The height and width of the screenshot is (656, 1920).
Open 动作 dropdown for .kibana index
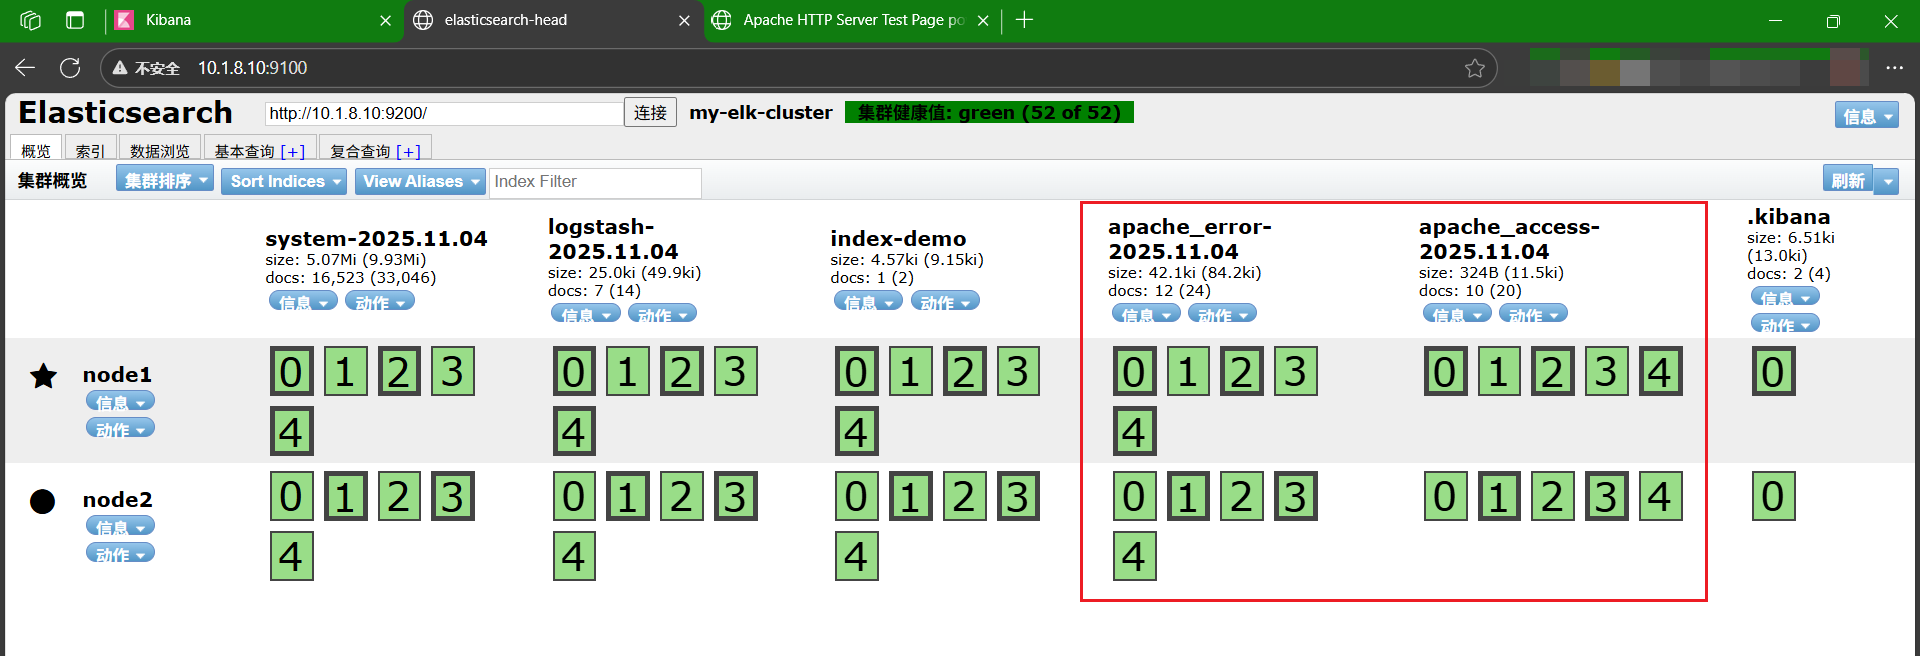click(1785, 324)
